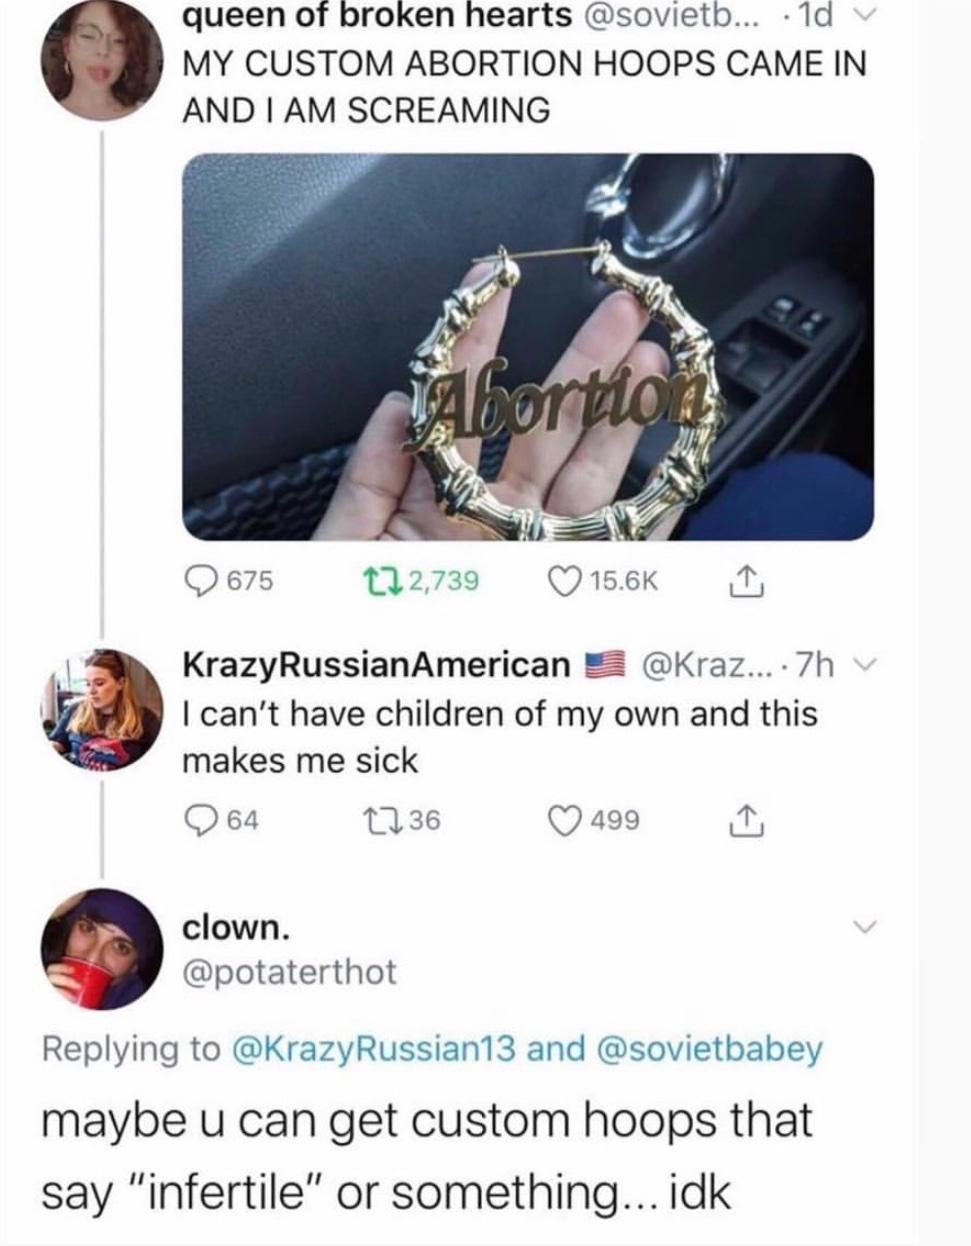
Task: Like the tweet with 499 likes
Action: coord(563,821)
